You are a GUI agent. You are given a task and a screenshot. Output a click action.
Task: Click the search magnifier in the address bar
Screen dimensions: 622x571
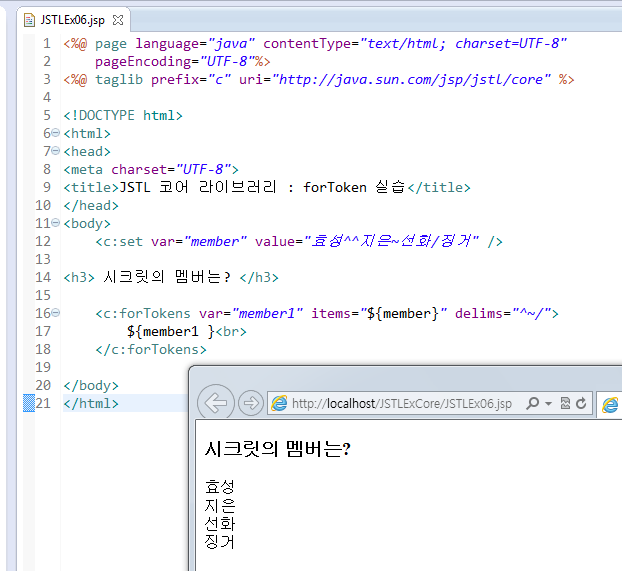[x=532, y=404]
